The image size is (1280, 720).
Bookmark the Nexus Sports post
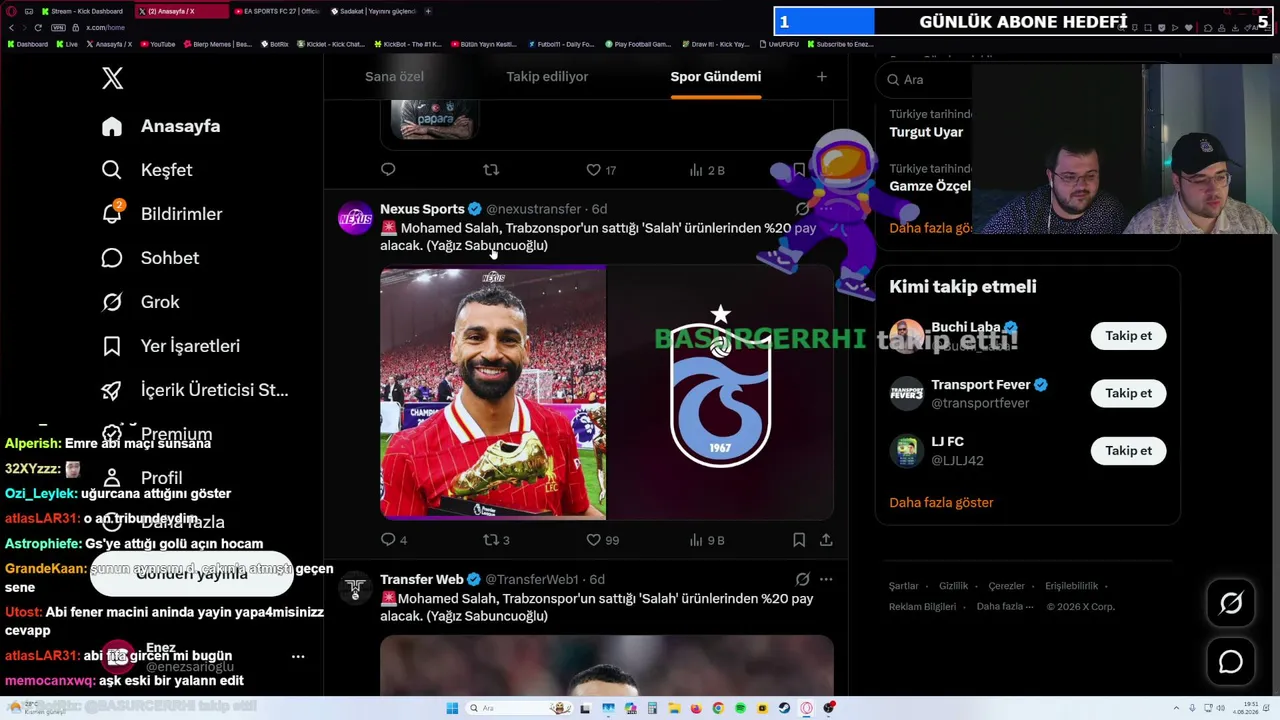point(799,540)
